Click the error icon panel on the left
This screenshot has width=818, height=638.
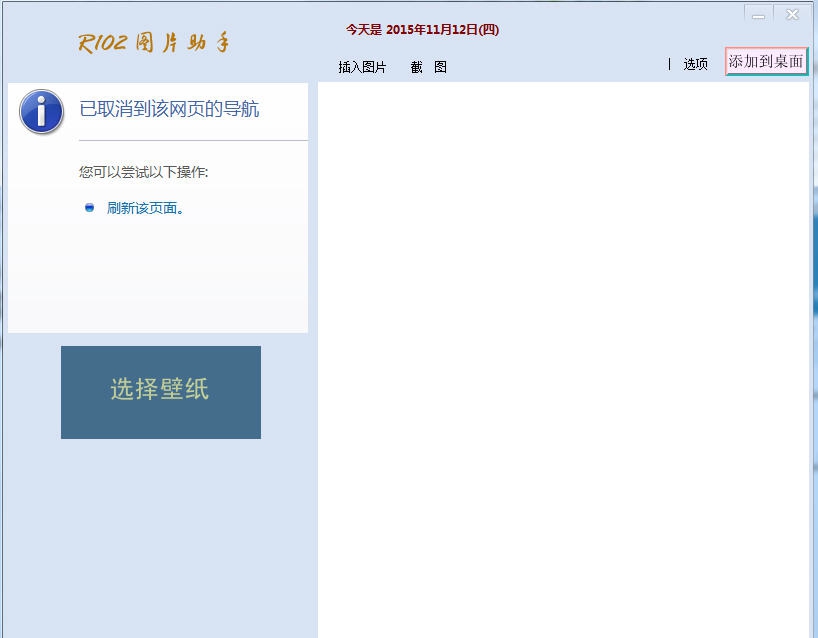40,112
